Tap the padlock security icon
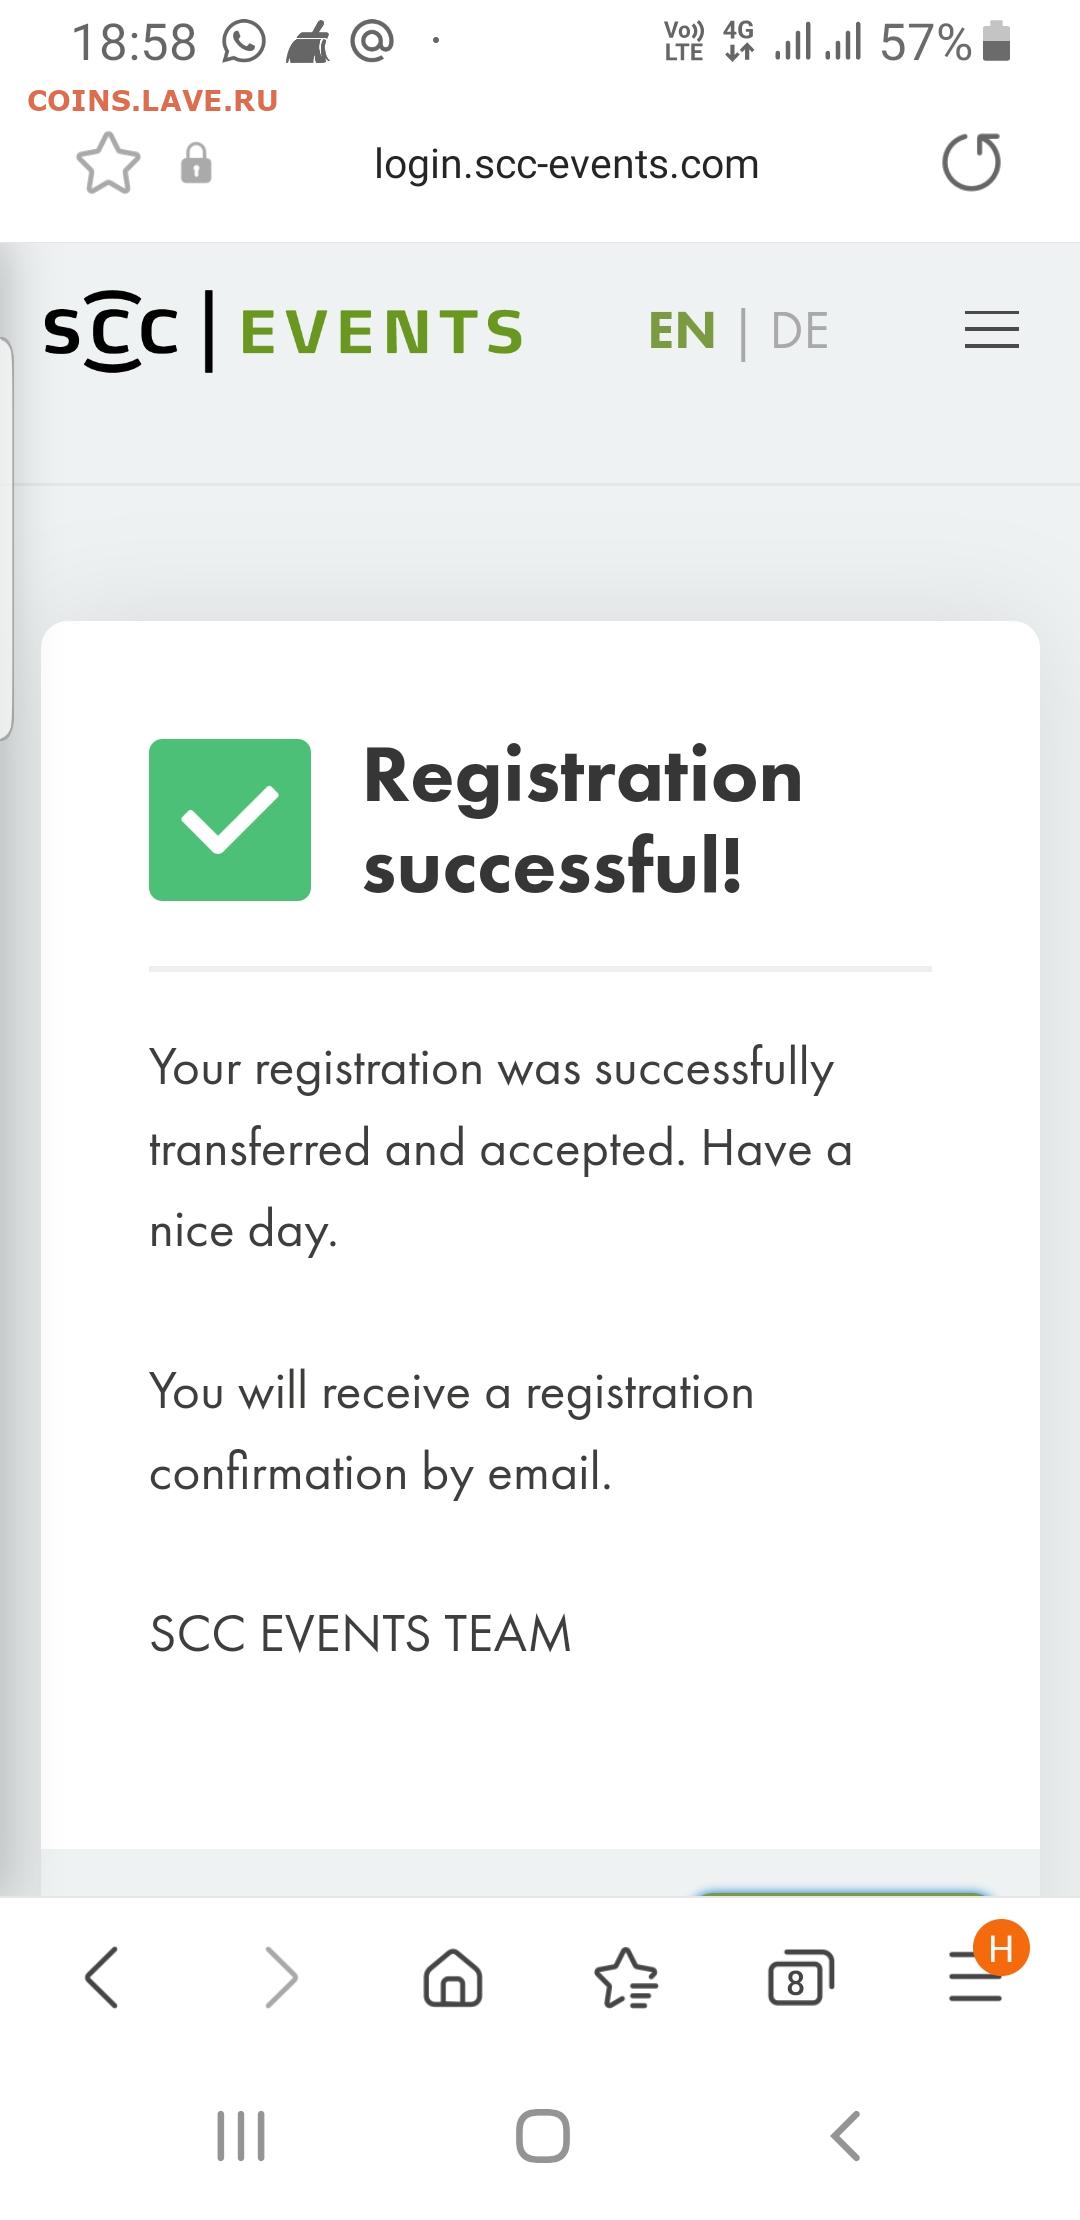Viewport: 1080px width, 2220px height. point(196,163)
